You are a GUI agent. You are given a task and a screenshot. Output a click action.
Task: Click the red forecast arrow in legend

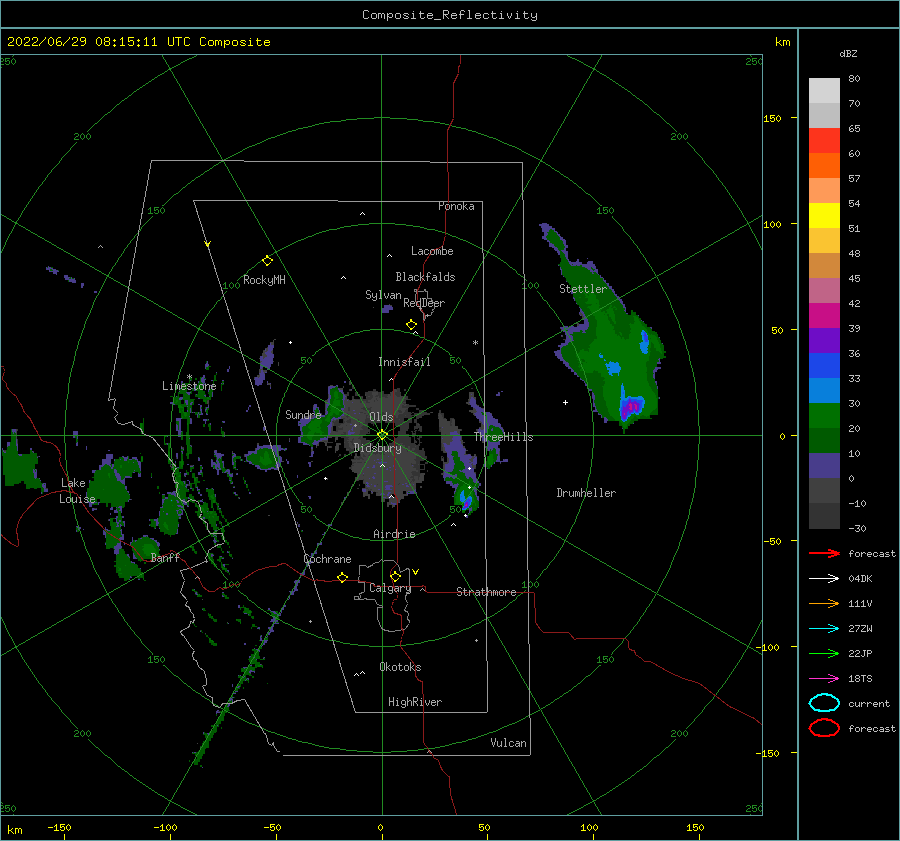coord(824,553)
